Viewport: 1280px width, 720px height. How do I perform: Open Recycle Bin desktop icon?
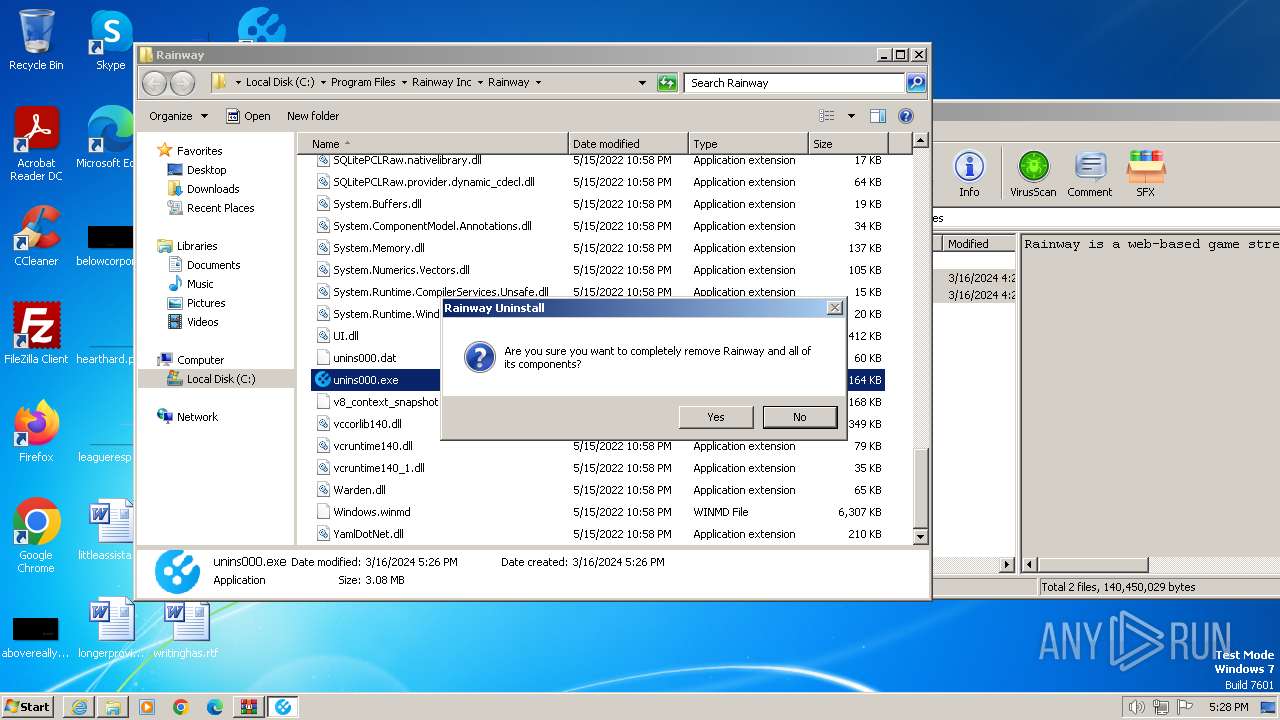click(36, 40)
